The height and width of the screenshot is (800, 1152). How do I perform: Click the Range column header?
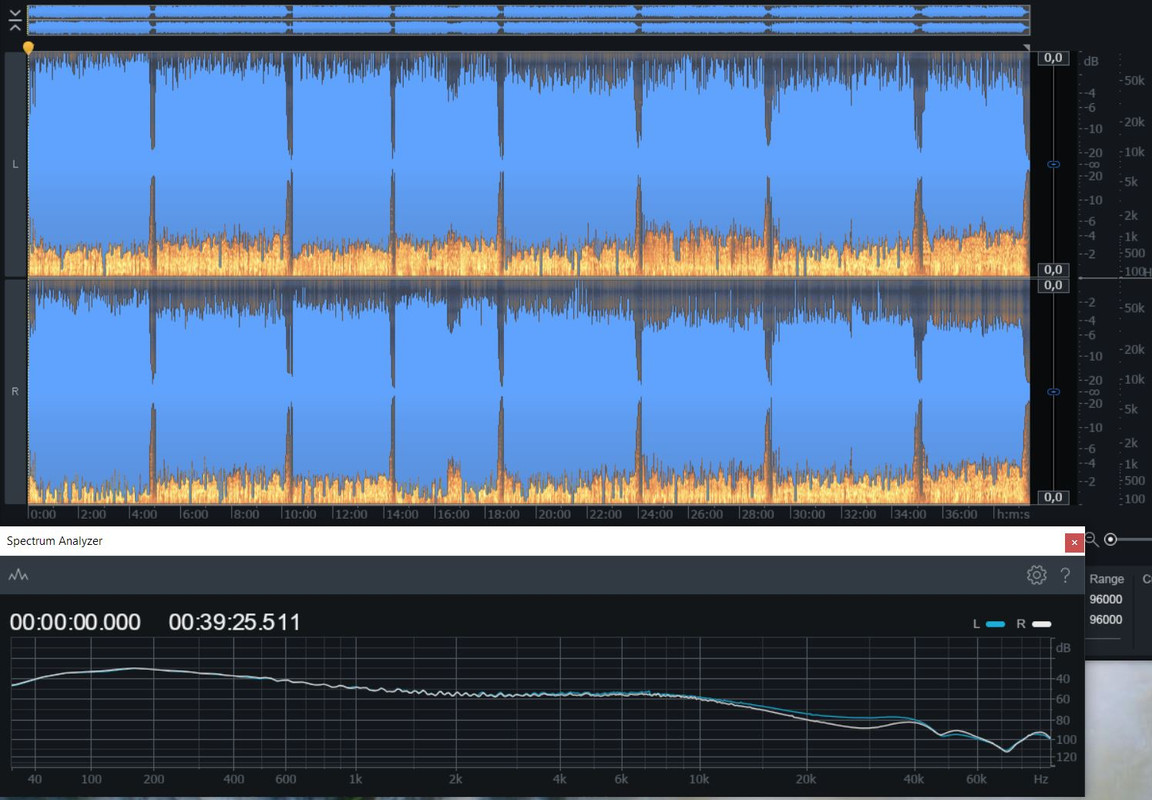(1106, 579)
